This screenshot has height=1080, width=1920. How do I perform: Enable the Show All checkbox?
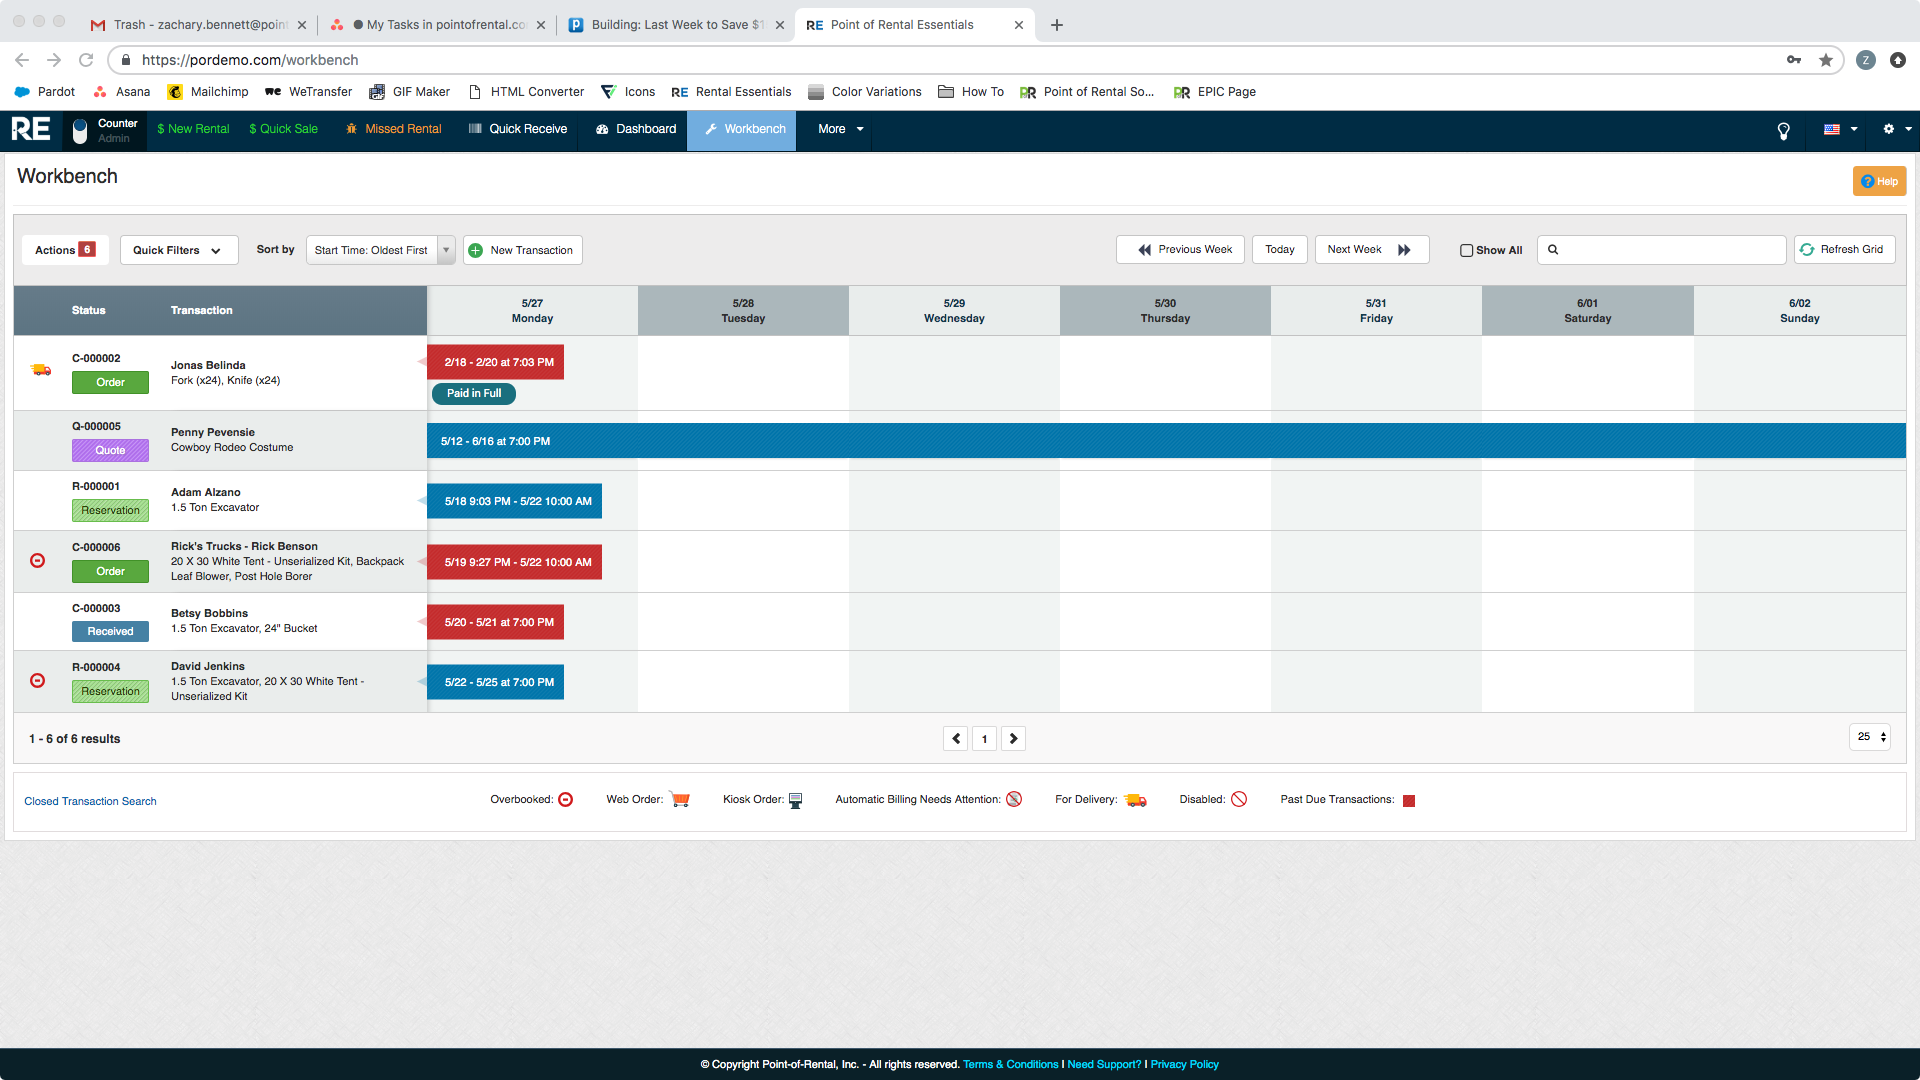click(x=1466, y=250)
